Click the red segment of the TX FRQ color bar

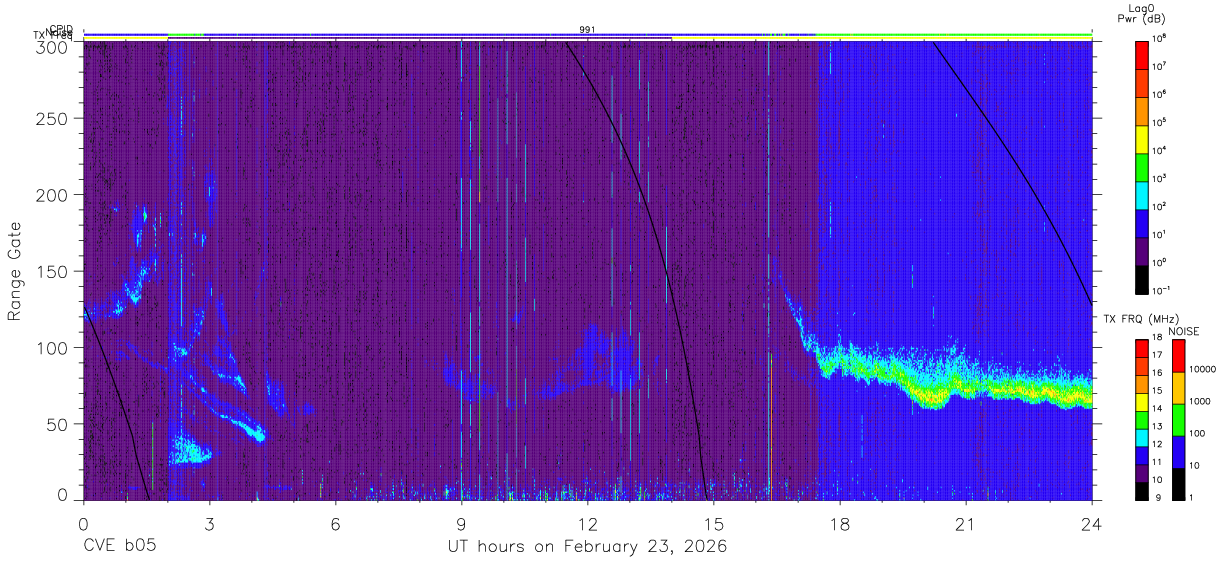point(1143,349)
